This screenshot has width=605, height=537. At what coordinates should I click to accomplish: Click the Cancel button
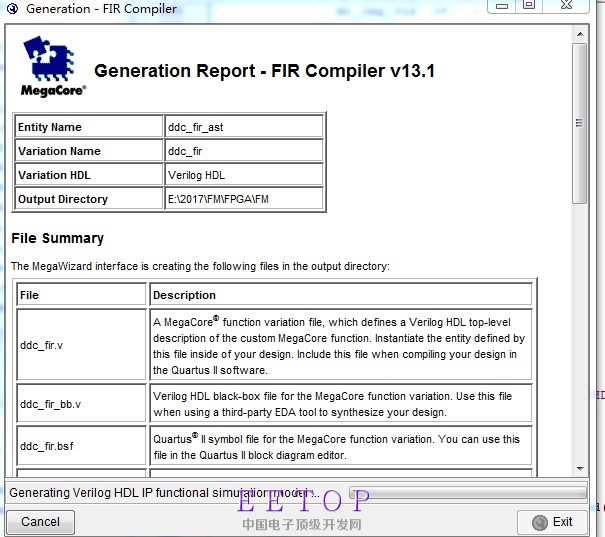pyautogui.click(x=41, y=522)
